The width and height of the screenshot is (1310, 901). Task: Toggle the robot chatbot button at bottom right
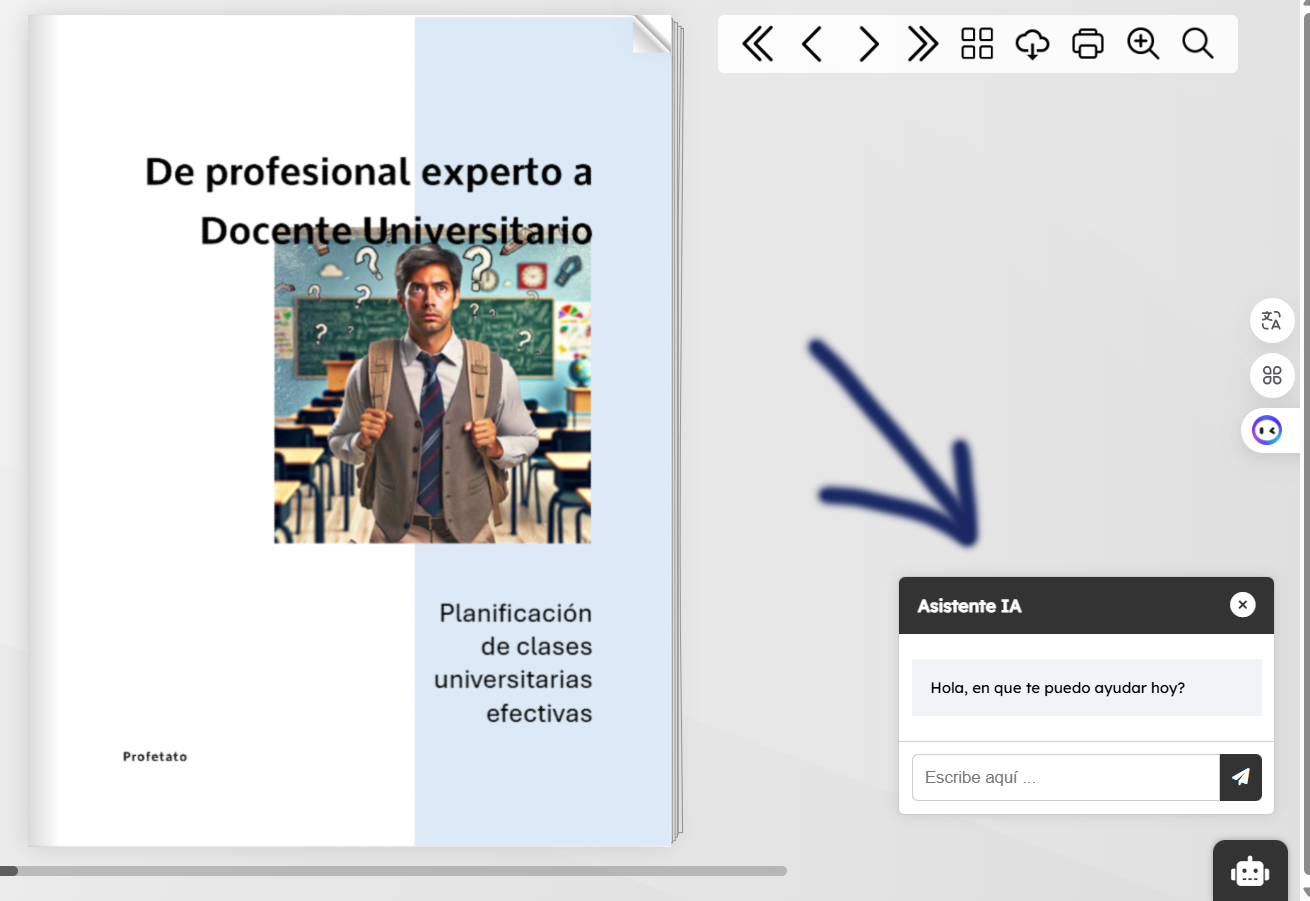tap(1250, 871)
